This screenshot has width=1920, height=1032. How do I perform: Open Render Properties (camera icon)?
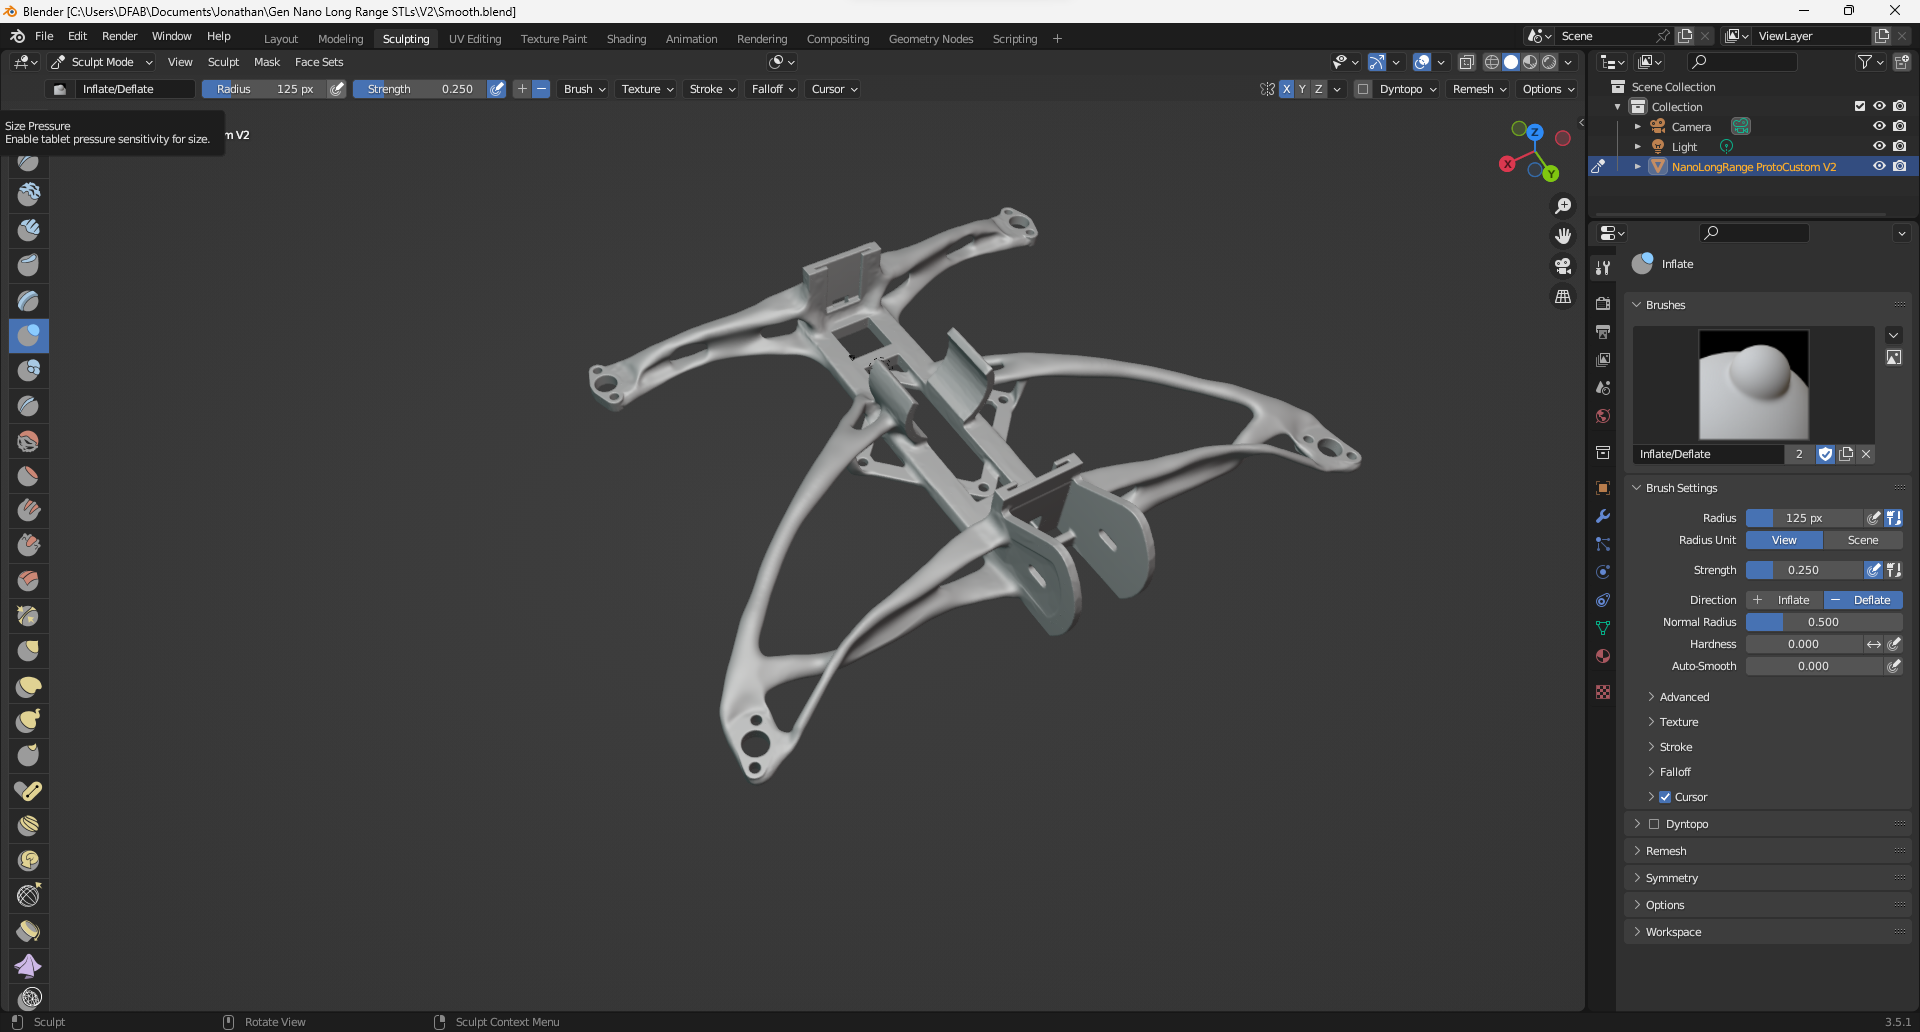coord(1603,302)
